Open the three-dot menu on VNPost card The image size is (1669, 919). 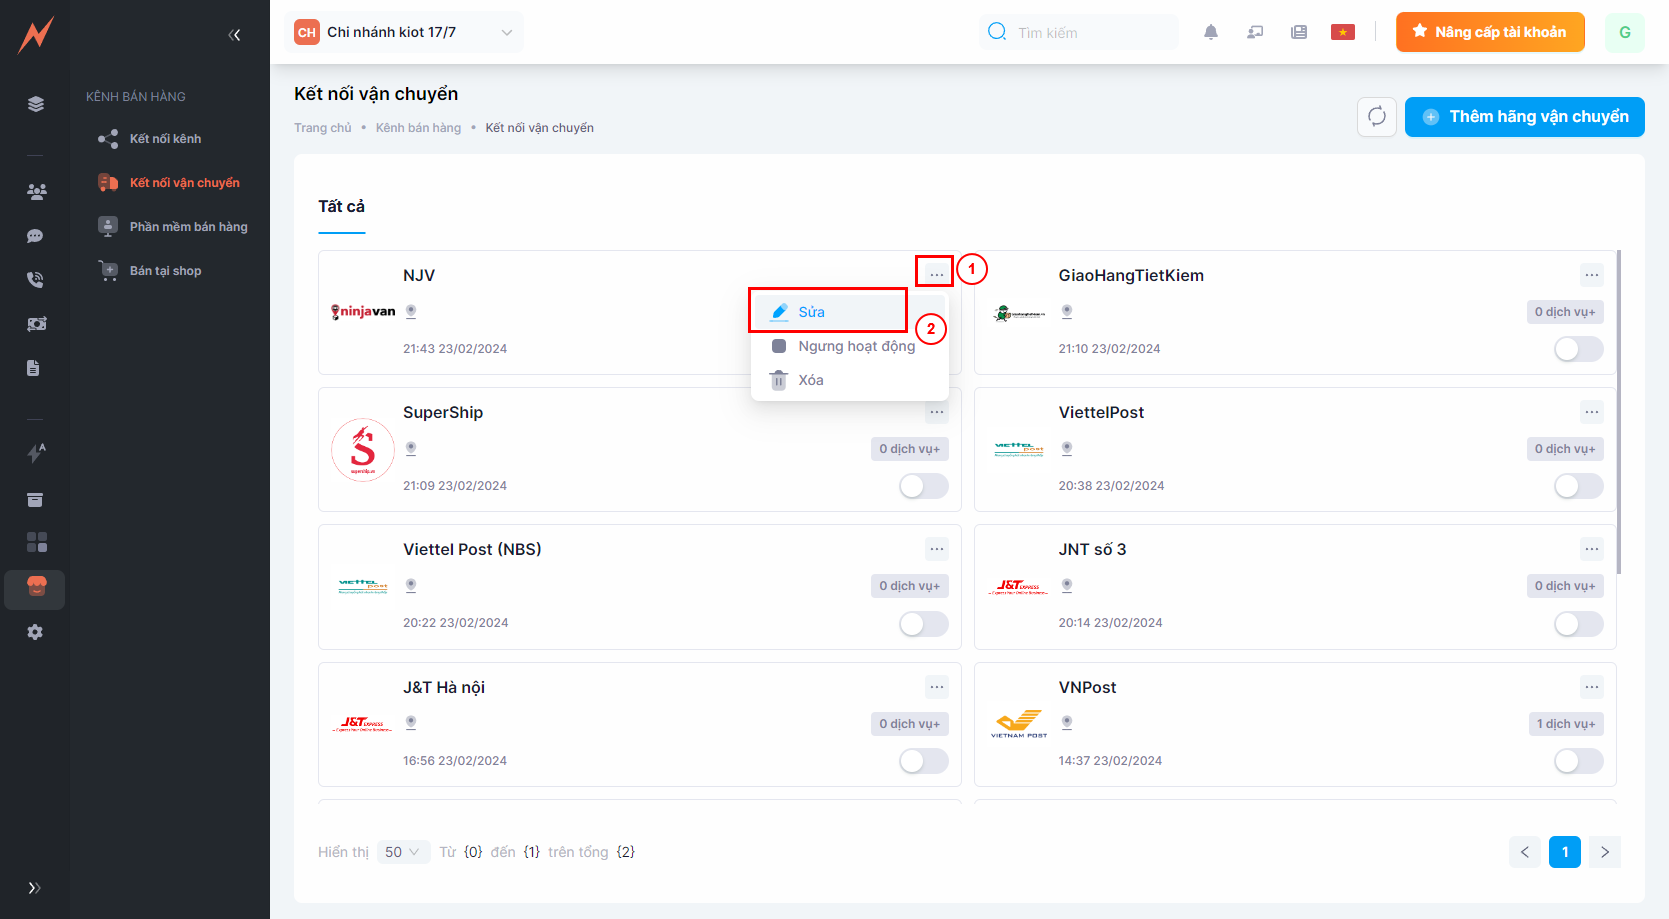1591,687
